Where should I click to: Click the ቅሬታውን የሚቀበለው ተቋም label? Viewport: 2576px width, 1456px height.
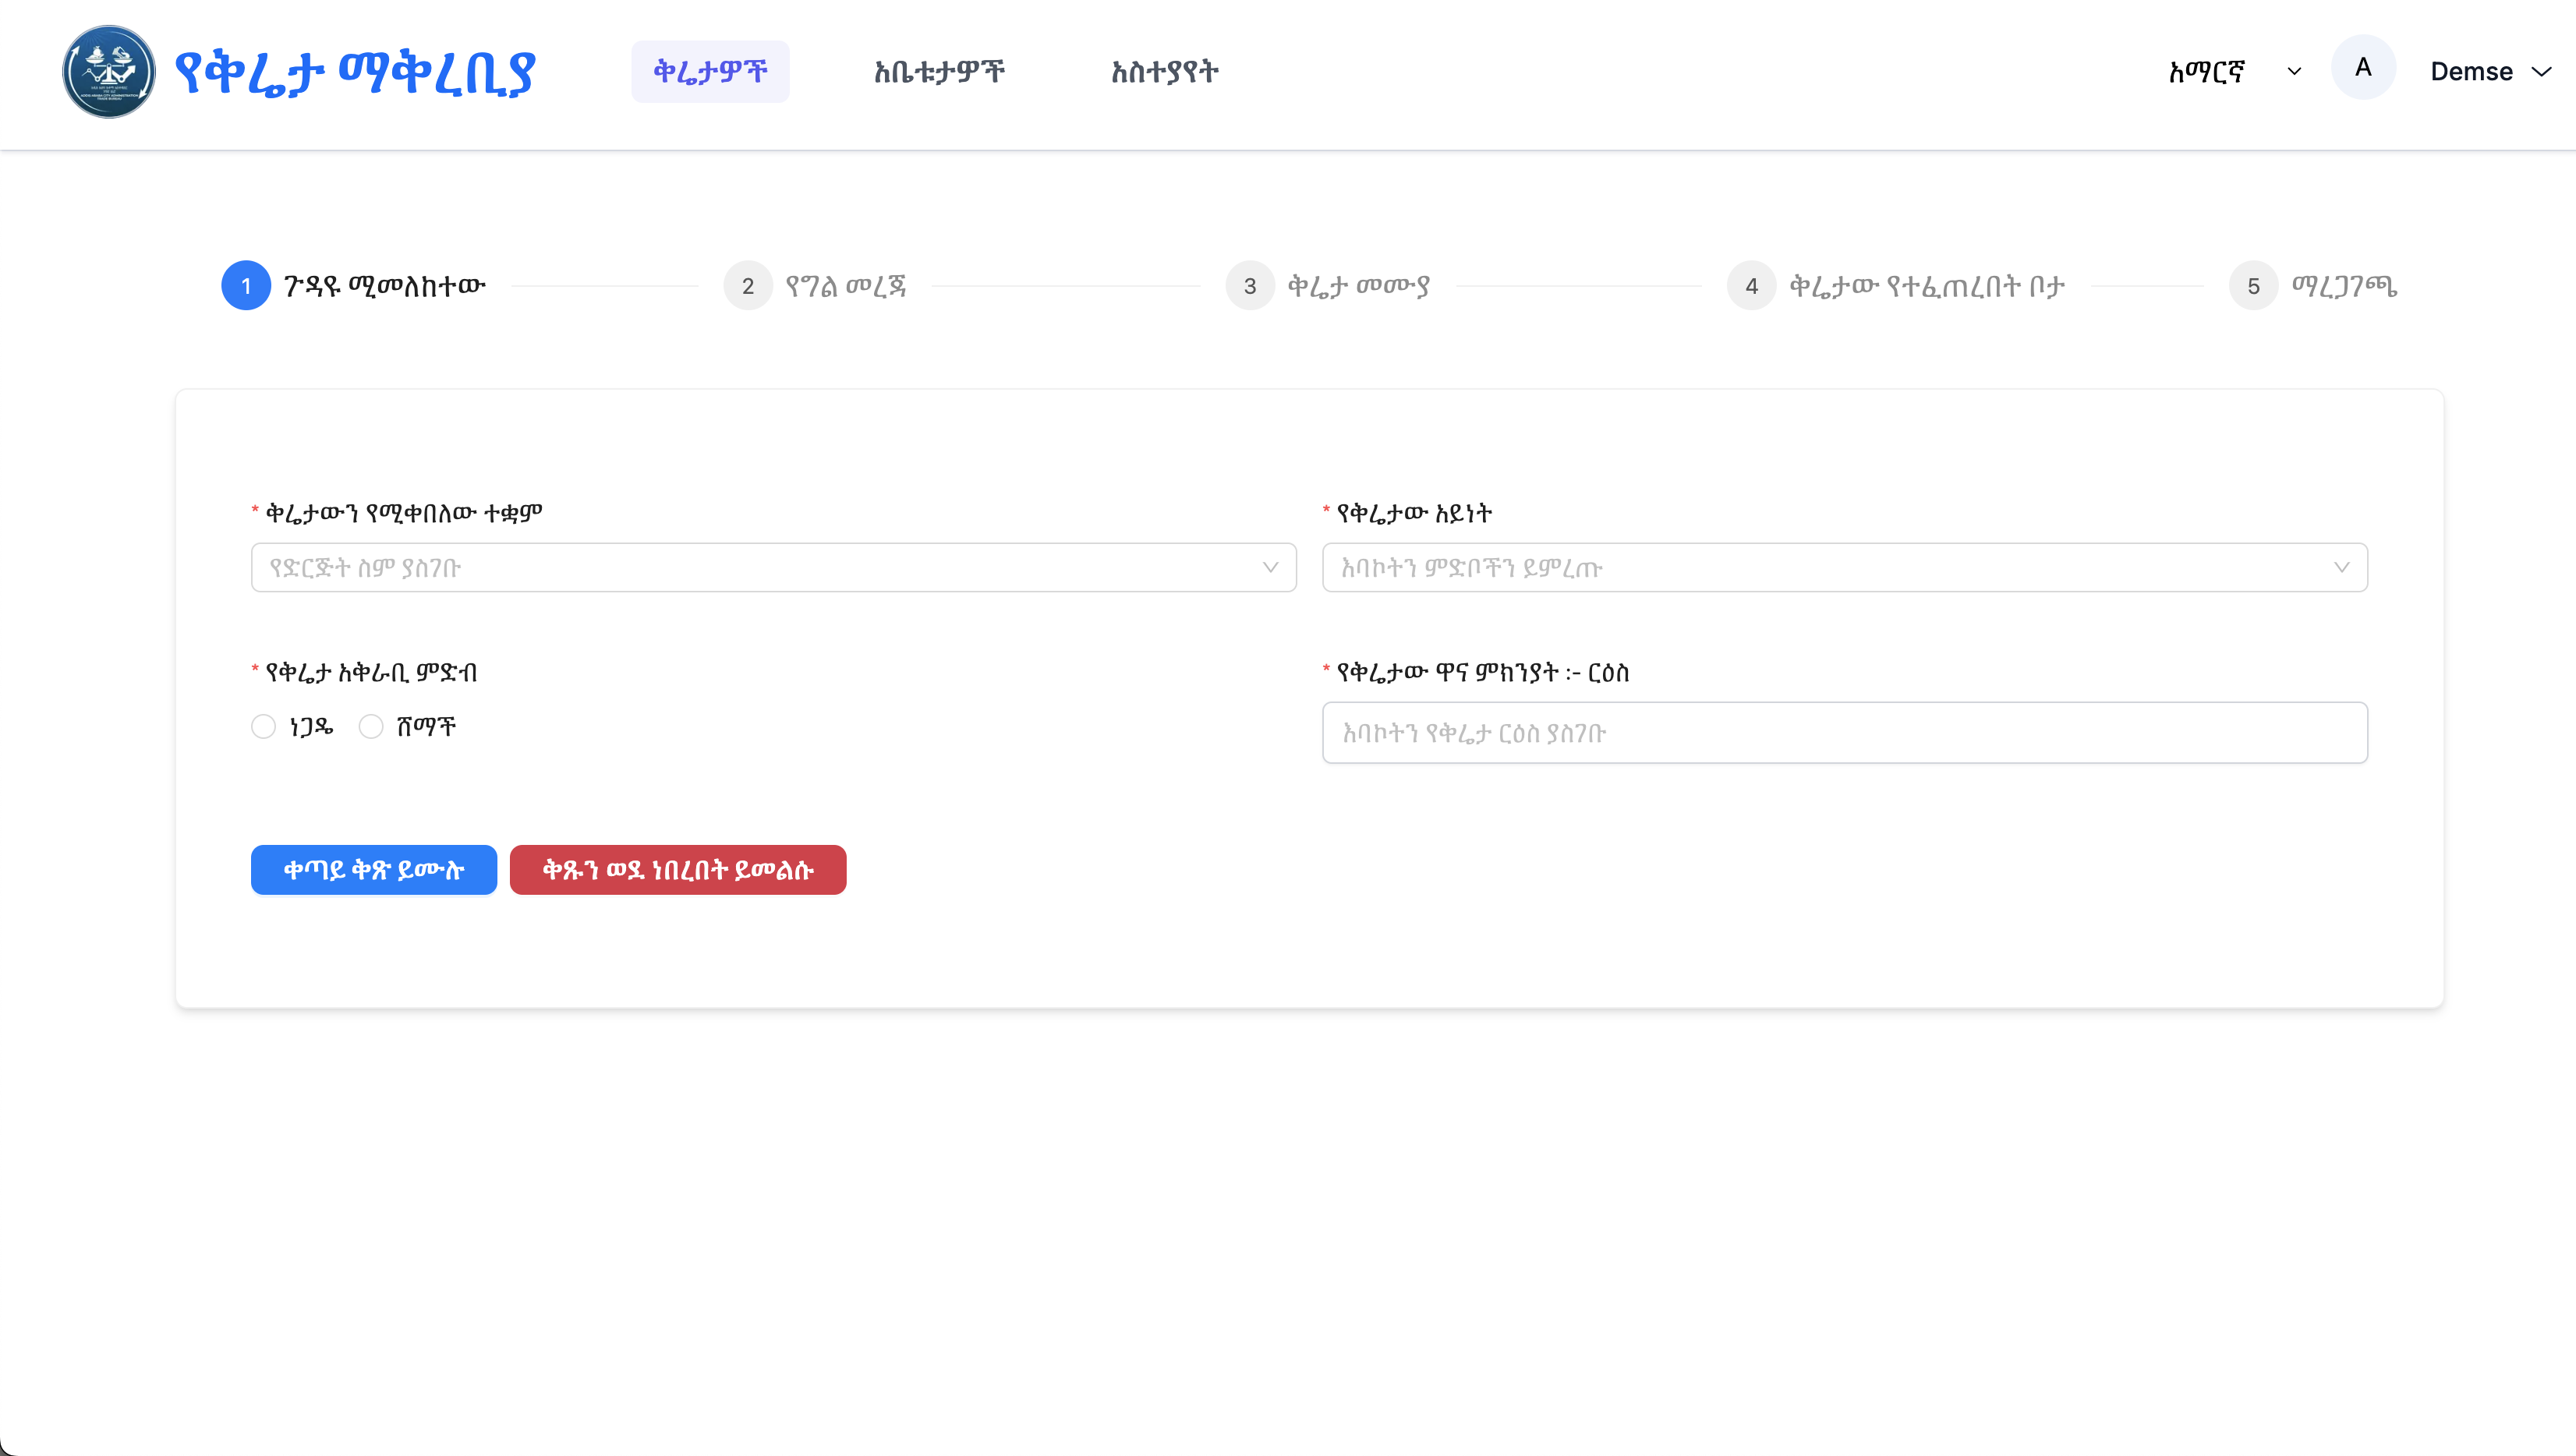pos(403,513)
